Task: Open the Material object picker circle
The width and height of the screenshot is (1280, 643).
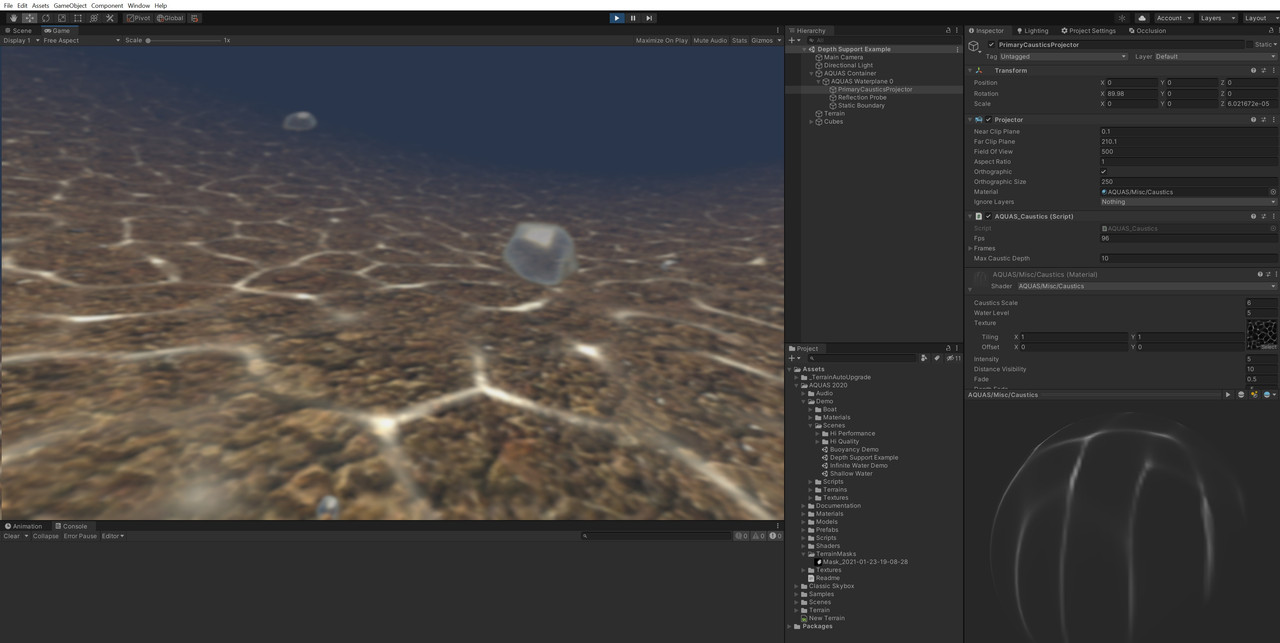Action: coord(1273,192)
